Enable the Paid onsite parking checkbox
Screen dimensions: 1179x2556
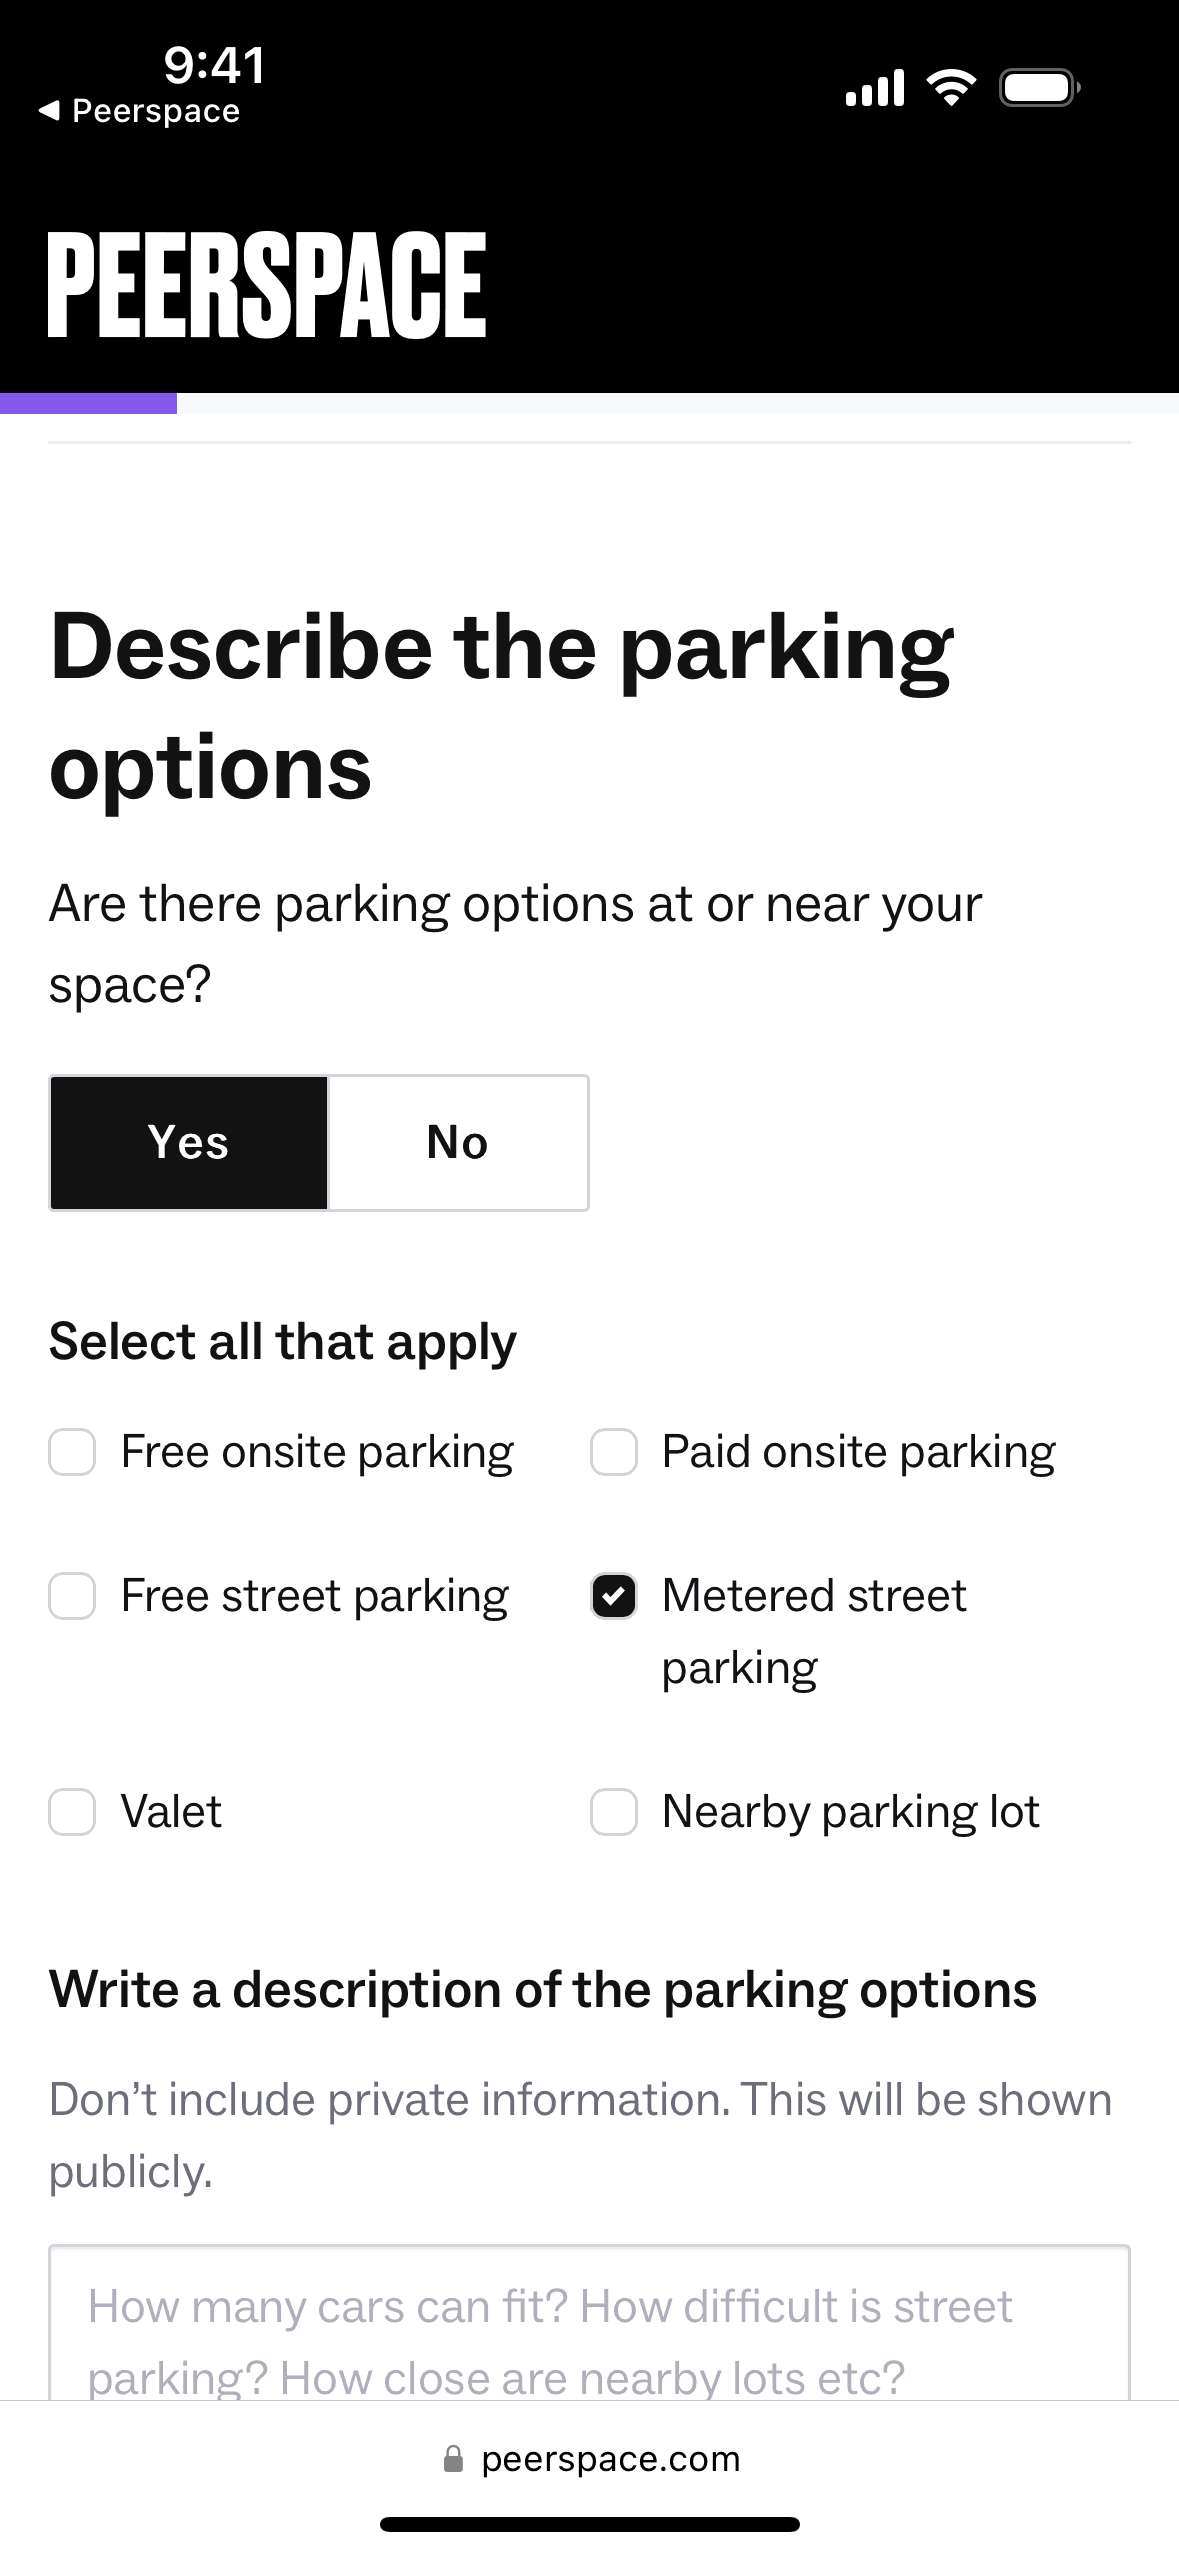(x=614, y=1452)
